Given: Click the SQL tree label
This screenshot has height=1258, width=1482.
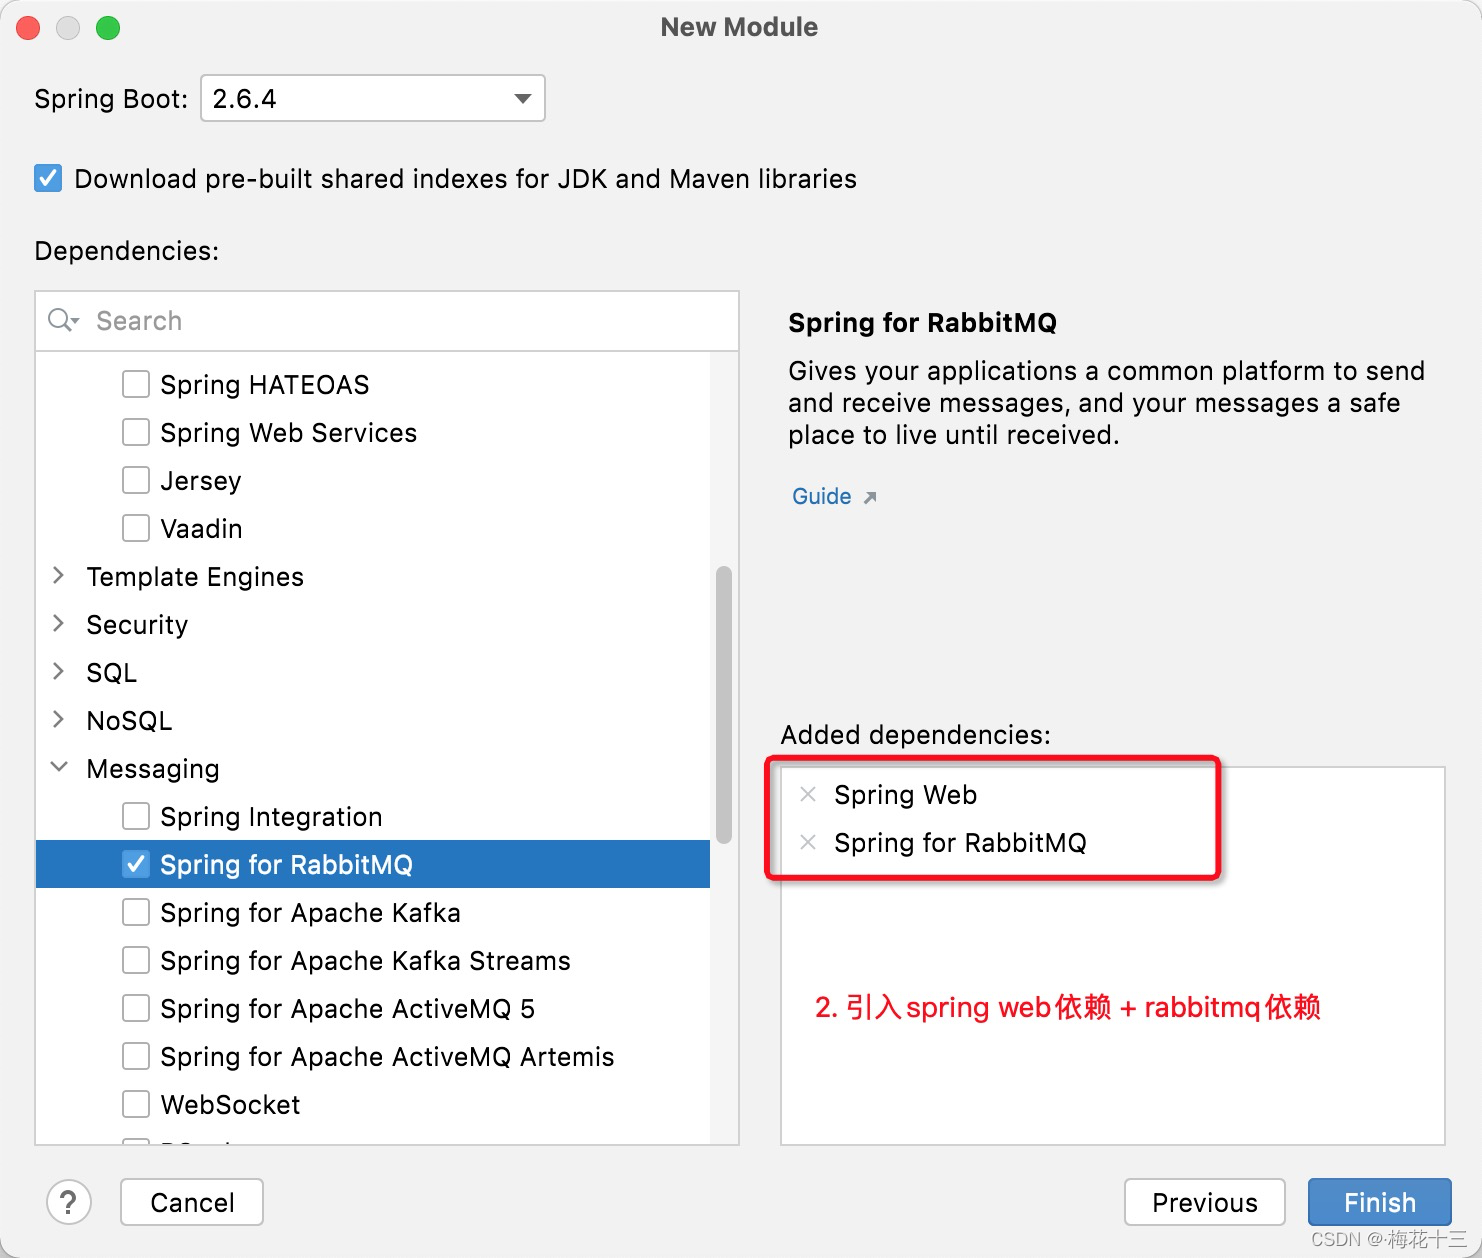Looking at the screenshot, I should pyautogui.click(x=111, y=673).
